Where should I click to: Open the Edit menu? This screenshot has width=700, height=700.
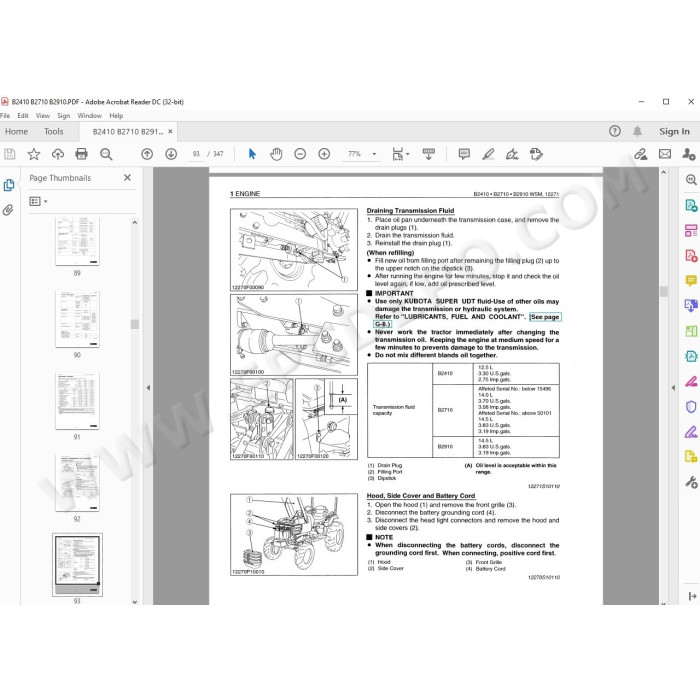[23, 116]
